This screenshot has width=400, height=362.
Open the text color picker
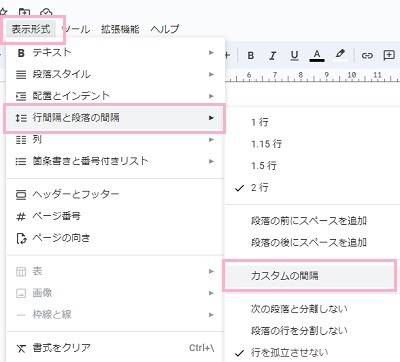pyautogui.click(x=317, y=56)
